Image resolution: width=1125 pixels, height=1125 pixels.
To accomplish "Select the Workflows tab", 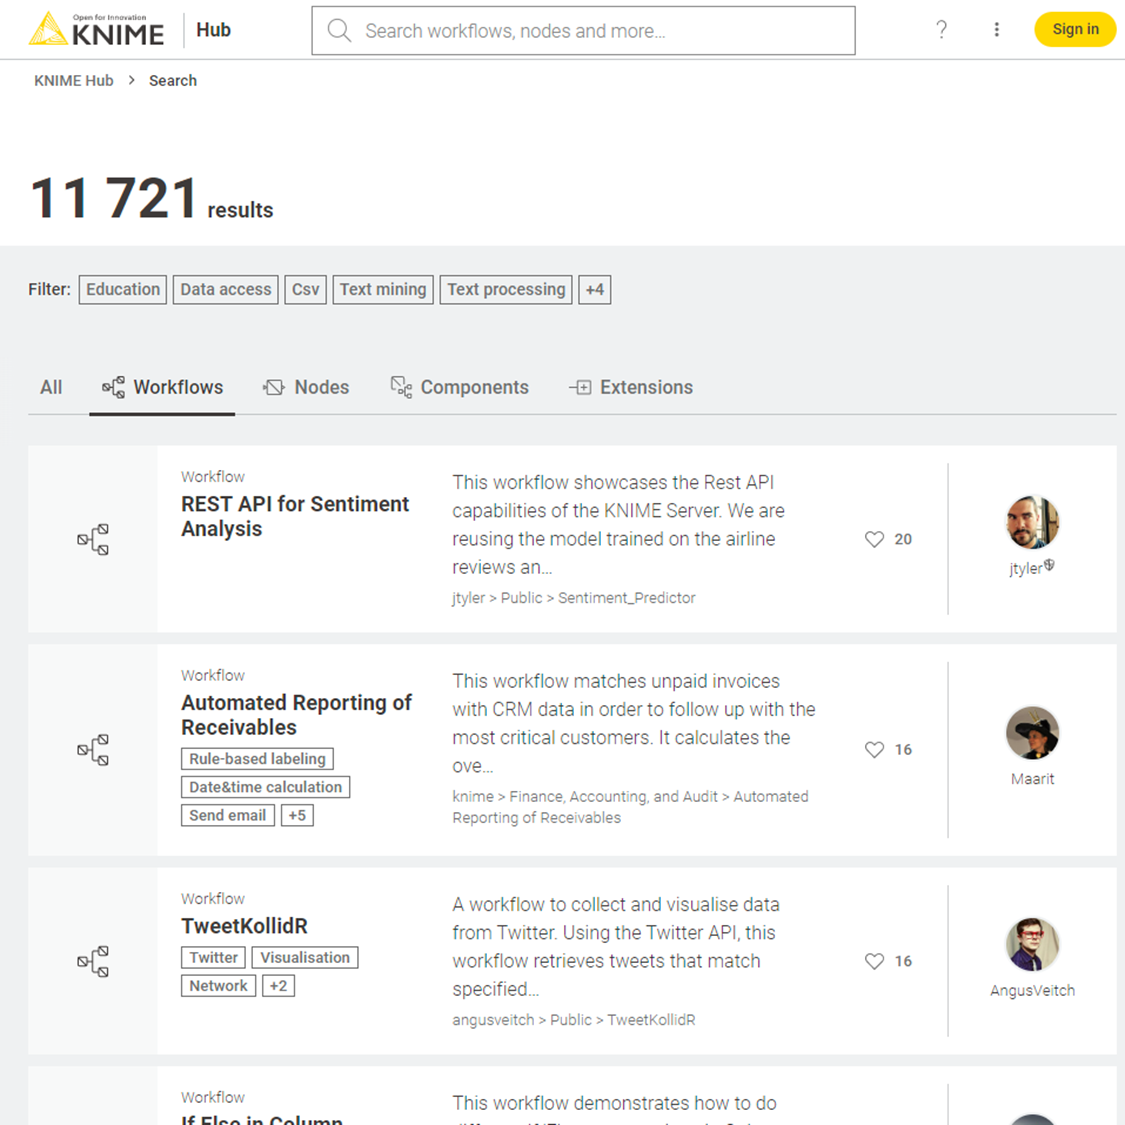I will (162, 387).
